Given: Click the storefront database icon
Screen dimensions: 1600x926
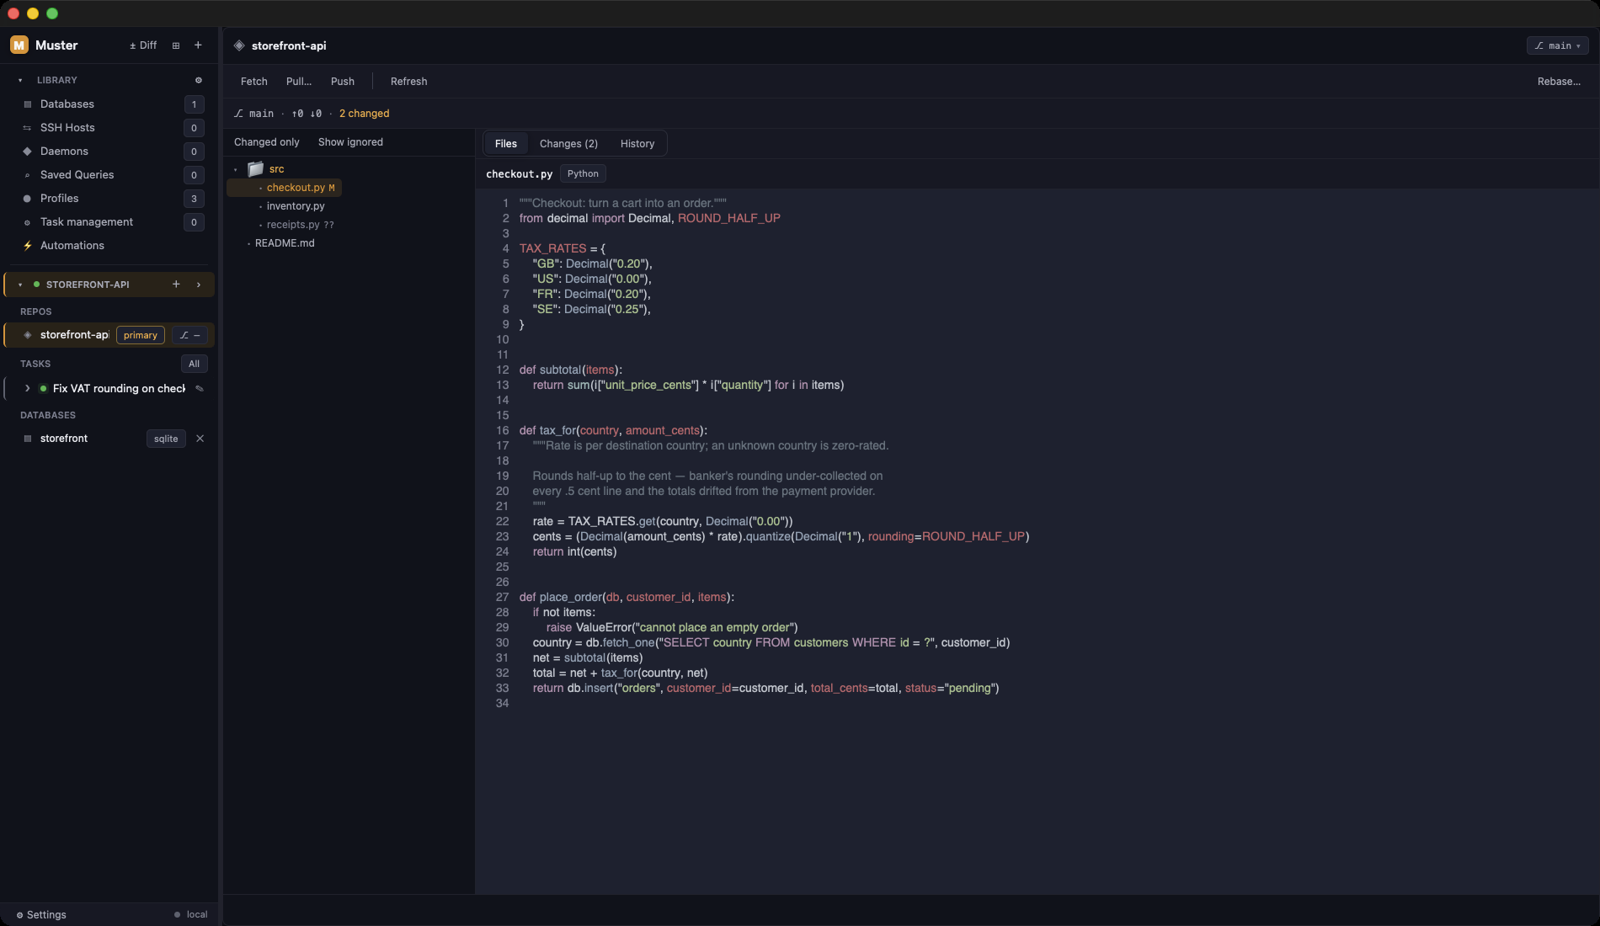Looking at the screenshot, I should pos(27,439).
